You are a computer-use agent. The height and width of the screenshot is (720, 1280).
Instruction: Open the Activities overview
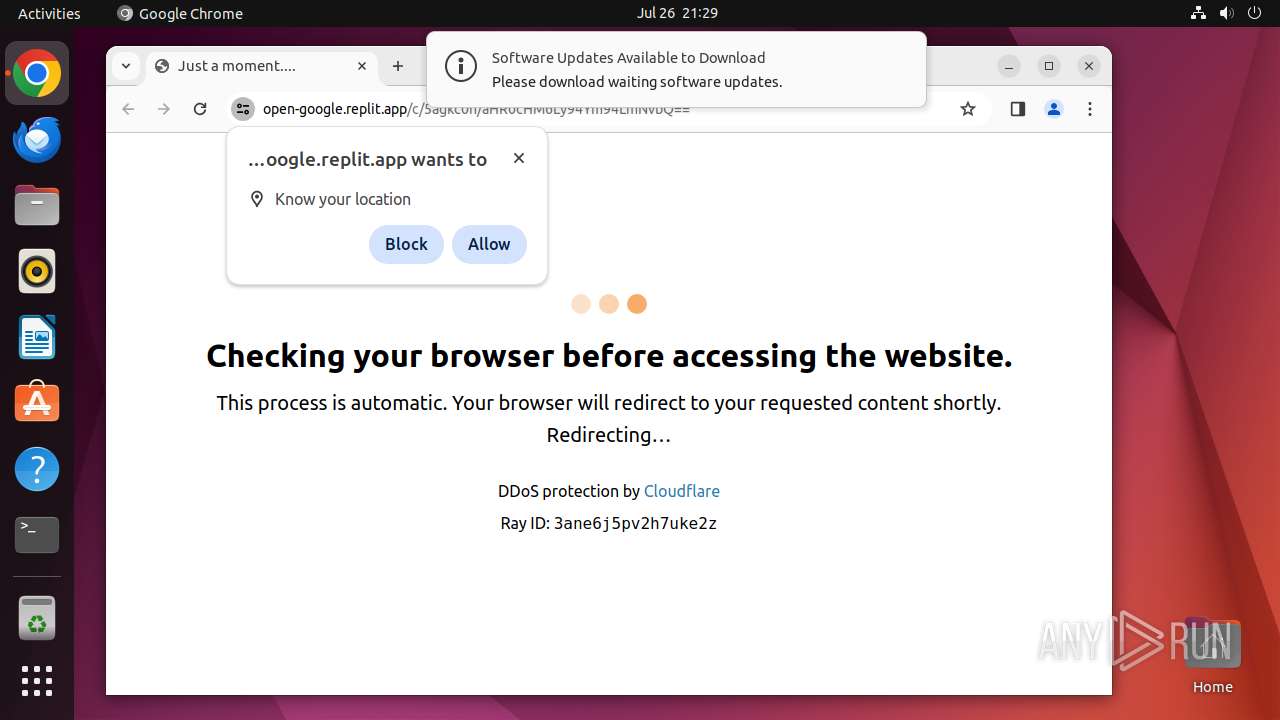pyautogui.click(x=49, y=13)
